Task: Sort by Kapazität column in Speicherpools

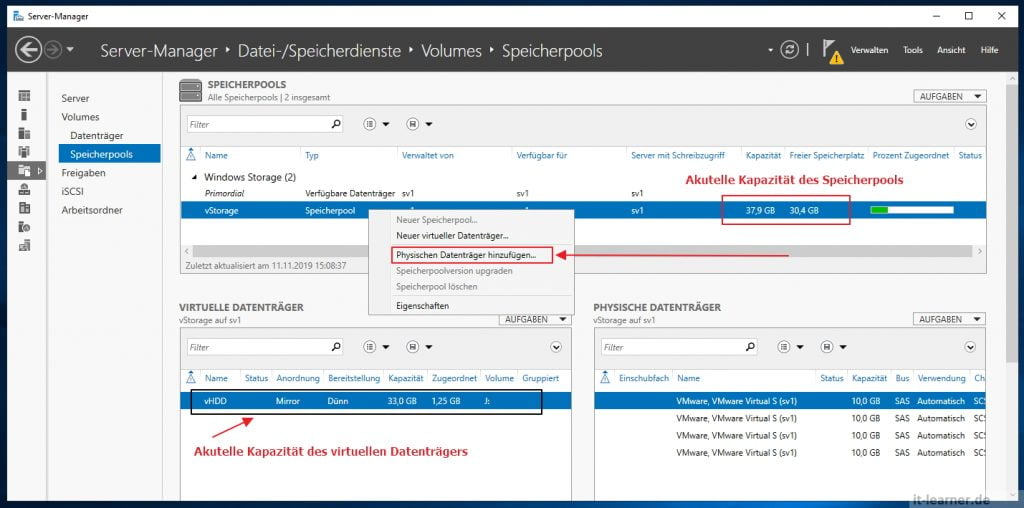Action: pyautogui.click(x=763, y=155)
